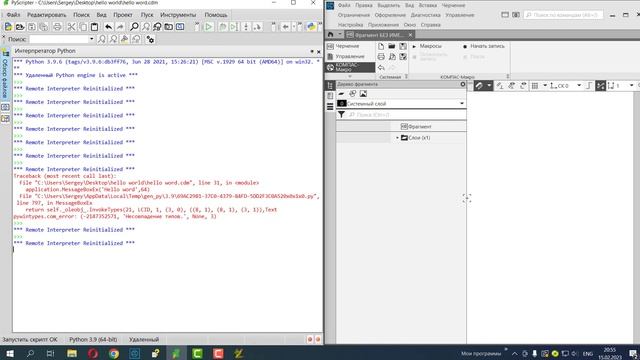
Task: Run the script with the green play icon
Action: pos(209,27)
